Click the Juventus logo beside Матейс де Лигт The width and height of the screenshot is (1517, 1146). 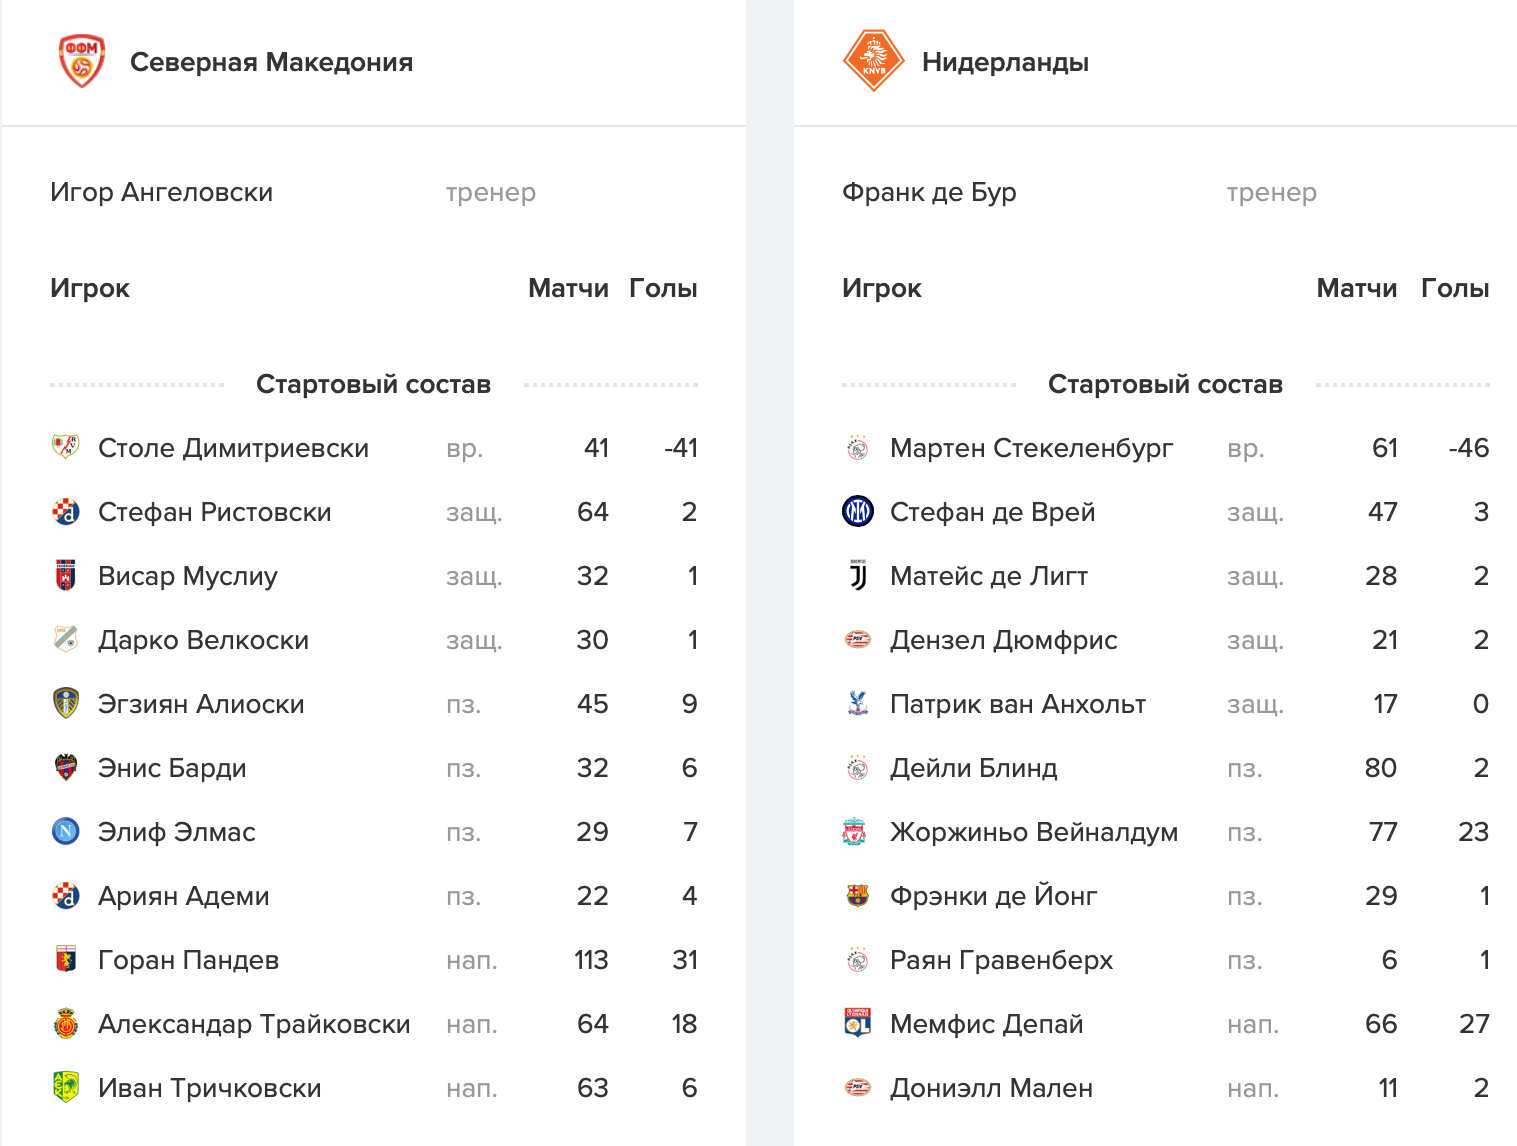point(858,576)
